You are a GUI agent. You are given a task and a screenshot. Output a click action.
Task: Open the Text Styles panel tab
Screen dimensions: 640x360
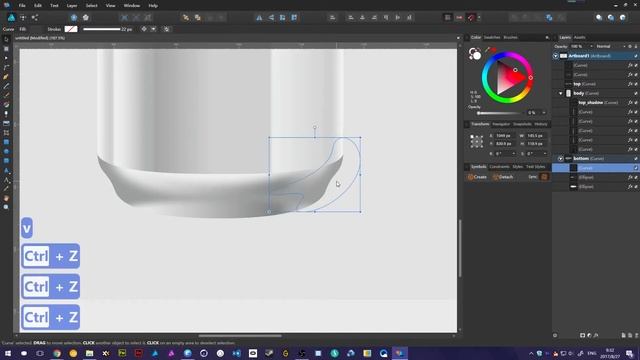pos(535,167)
